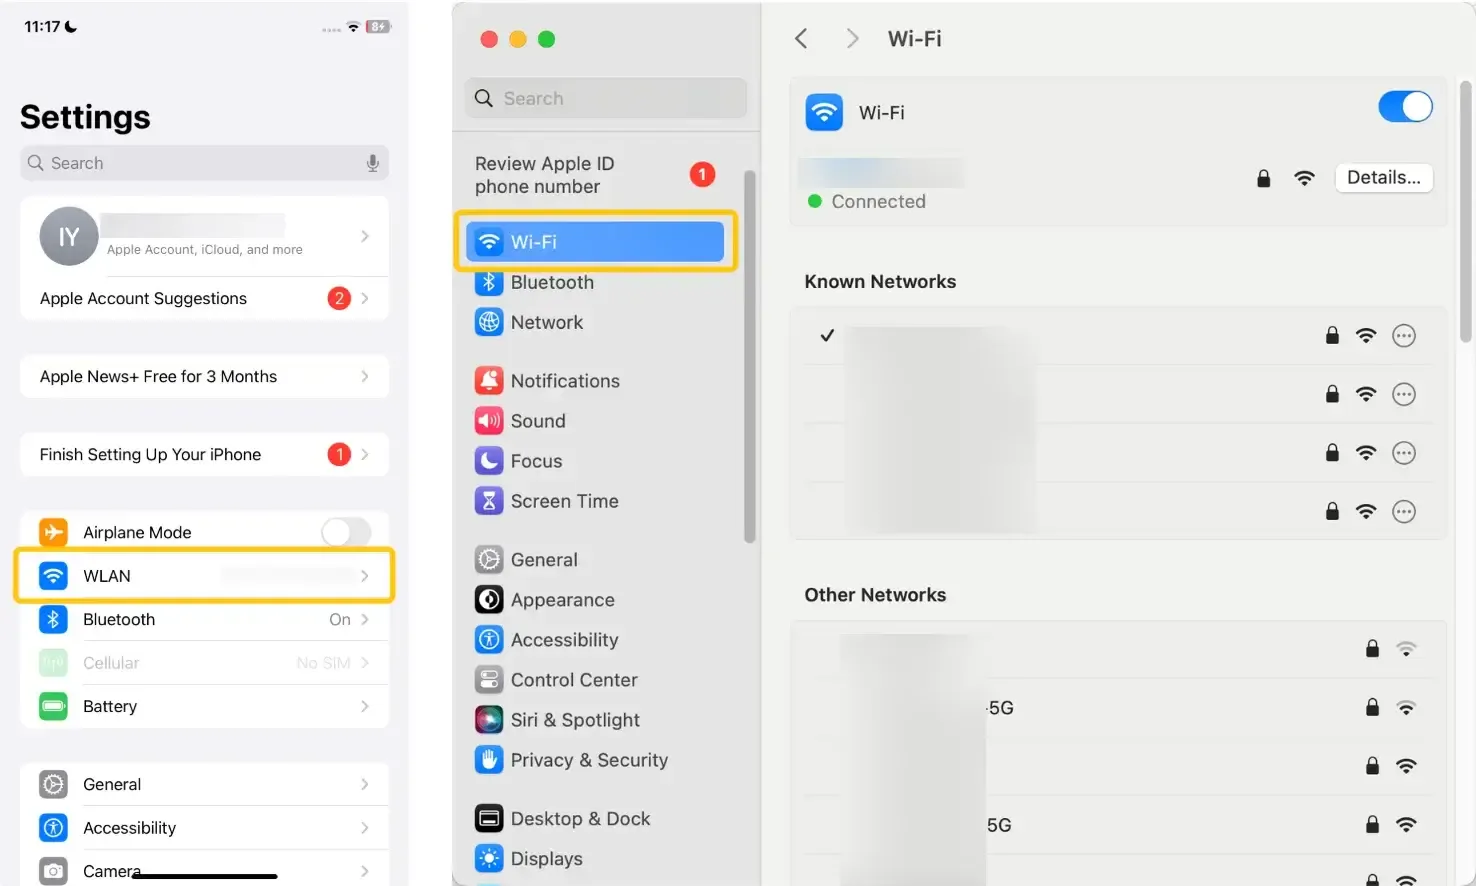
Task: Open Appearance icon in sidebar
Action: point(488,600)
